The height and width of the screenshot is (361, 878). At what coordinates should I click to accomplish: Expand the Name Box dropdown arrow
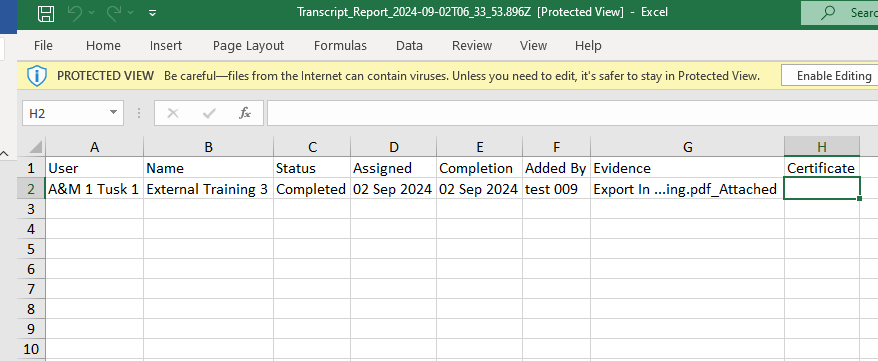pos(114,113)
